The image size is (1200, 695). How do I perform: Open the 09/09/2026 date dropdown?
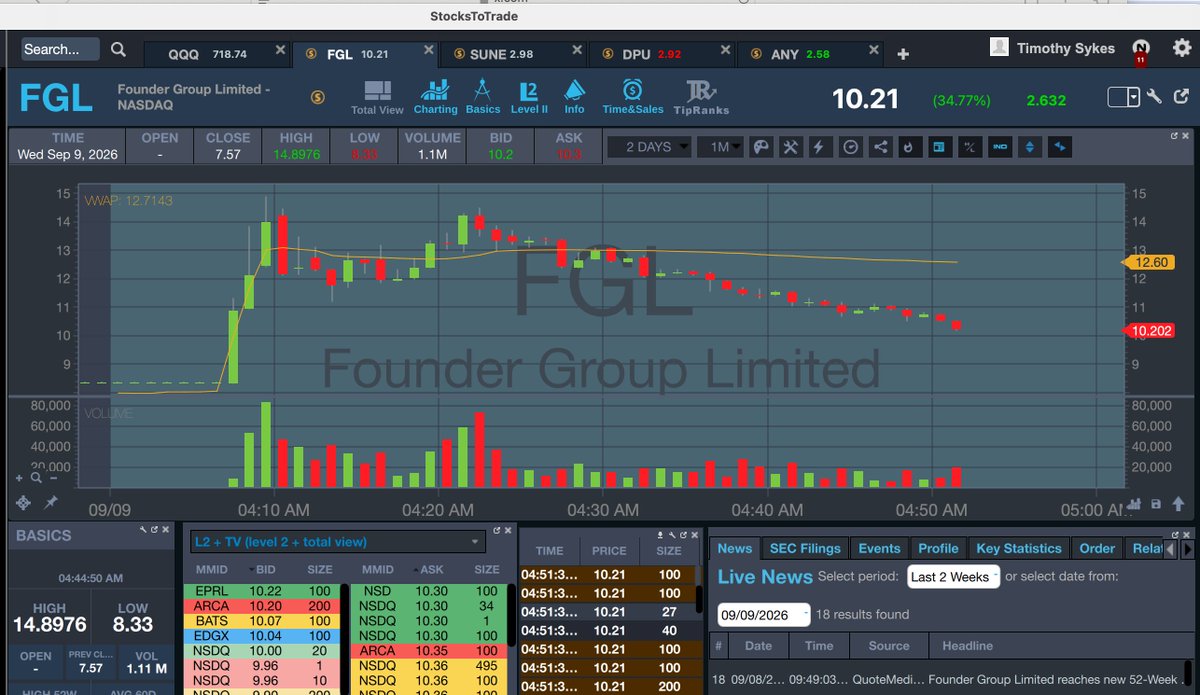[x=764, y=614]
